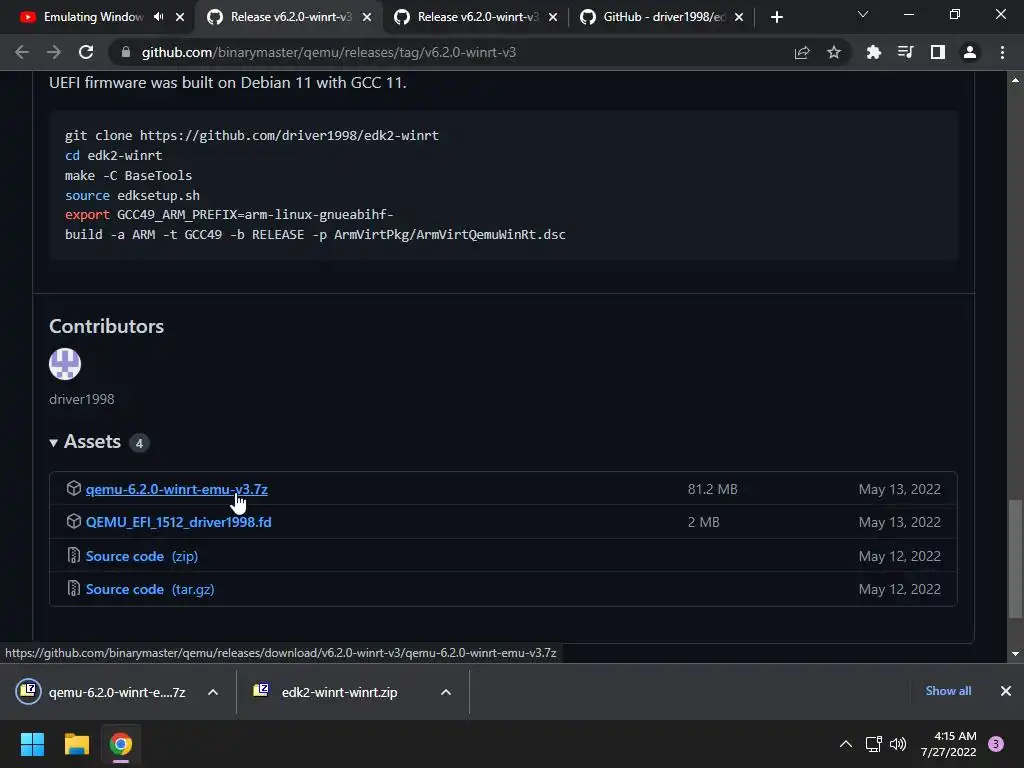Open the Chrome three-dot menu
Viewport: 1024px width, 768px height.
(1002, 52)
